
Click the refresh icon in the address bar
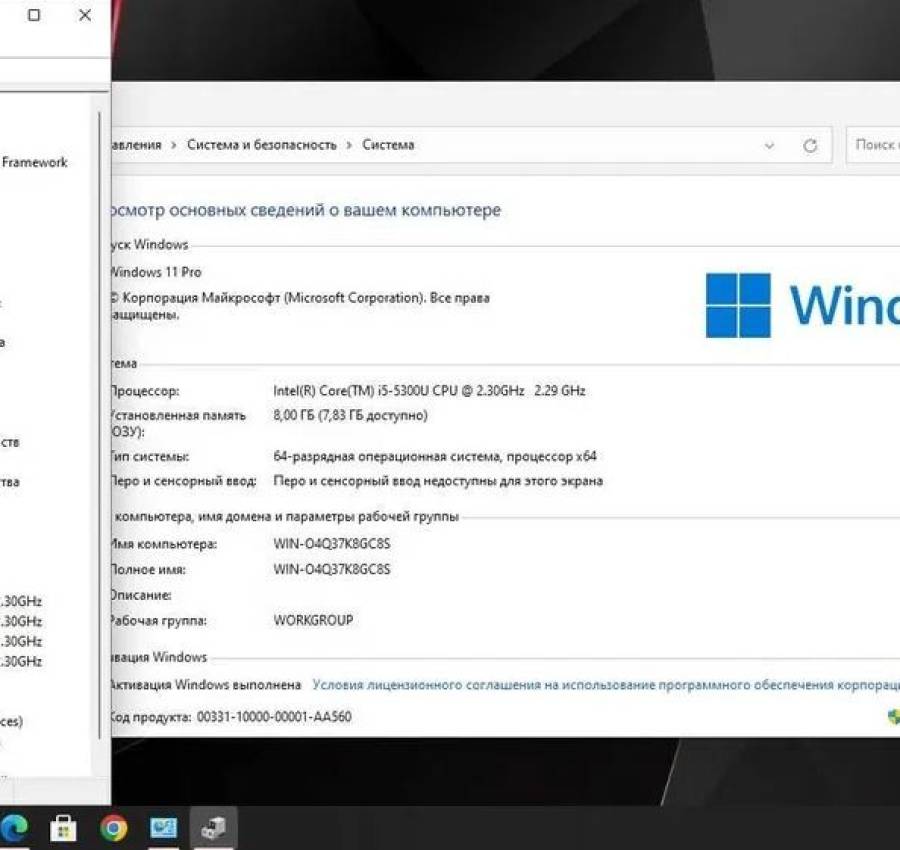[809, 145]
